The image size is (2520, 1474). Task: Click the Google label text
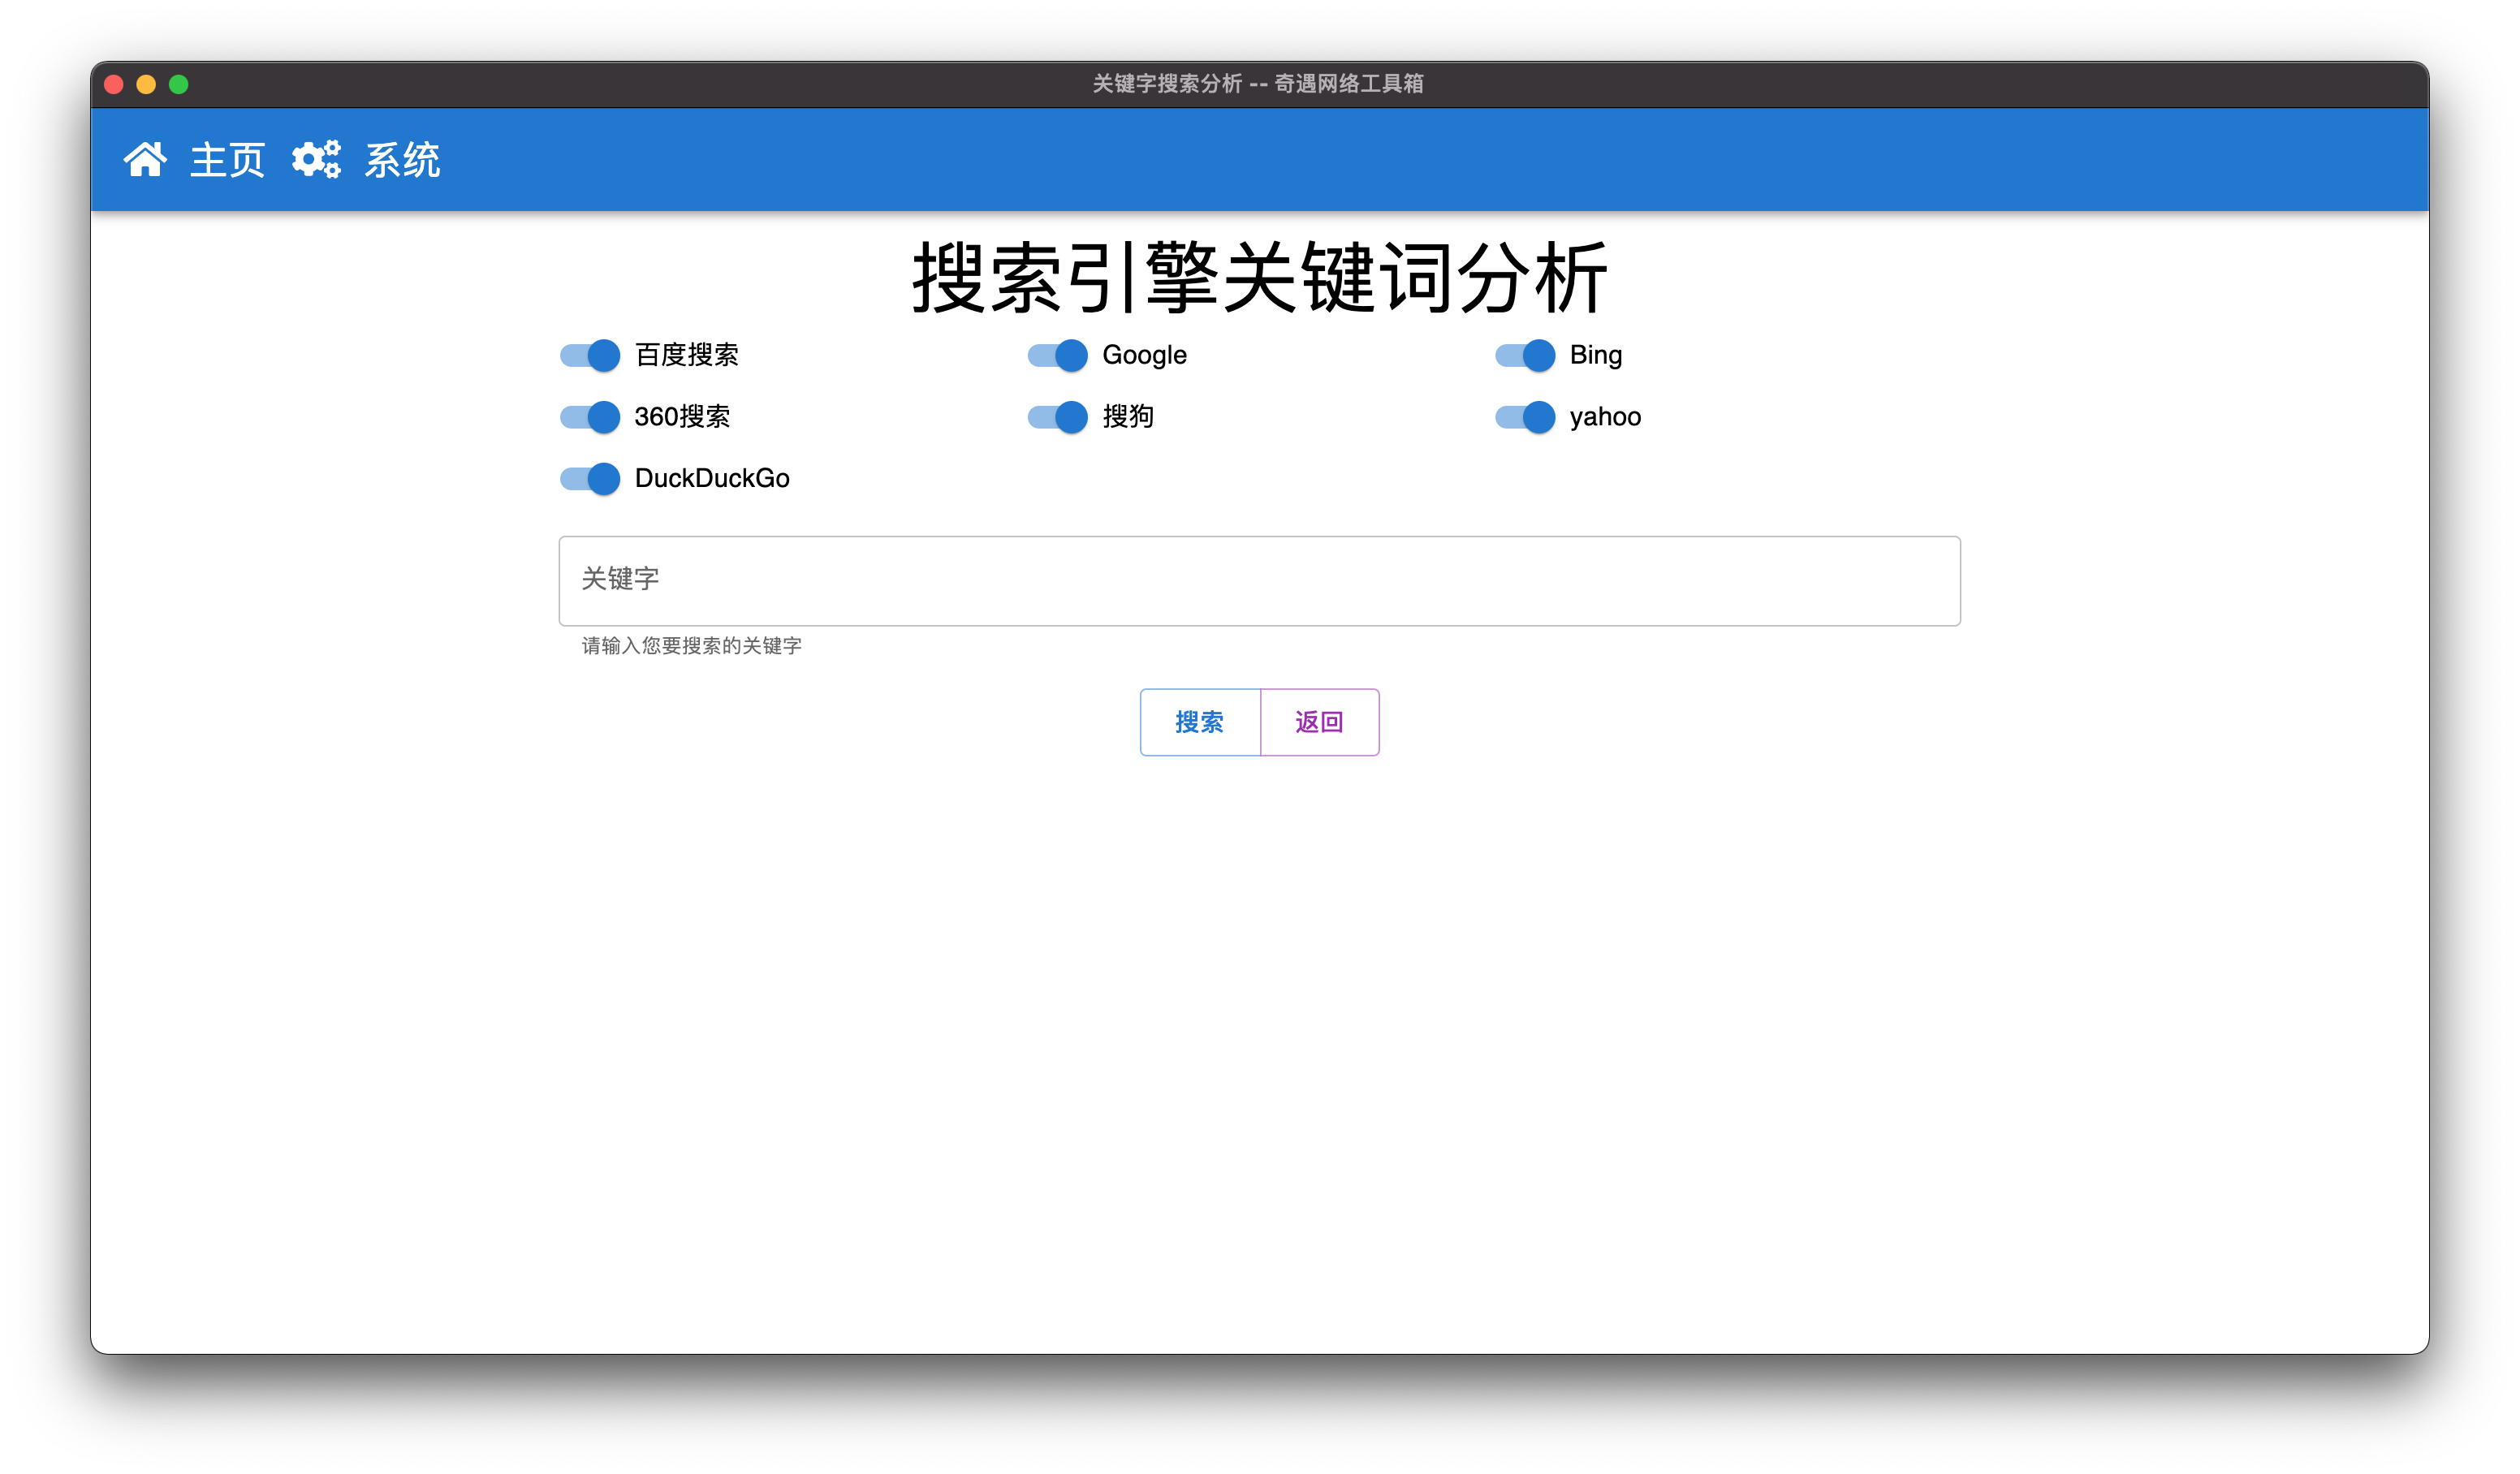point(1144,355)
